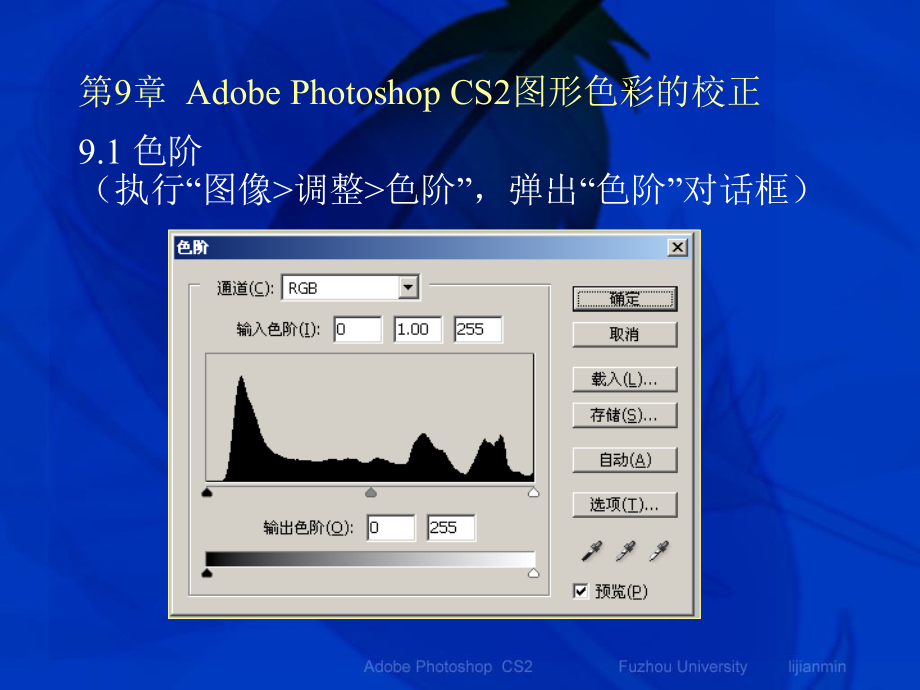The height and width of the screenshot is (690, 920).
Task: Open the 选项(T) options dialog
Action: tap(624, 504)
